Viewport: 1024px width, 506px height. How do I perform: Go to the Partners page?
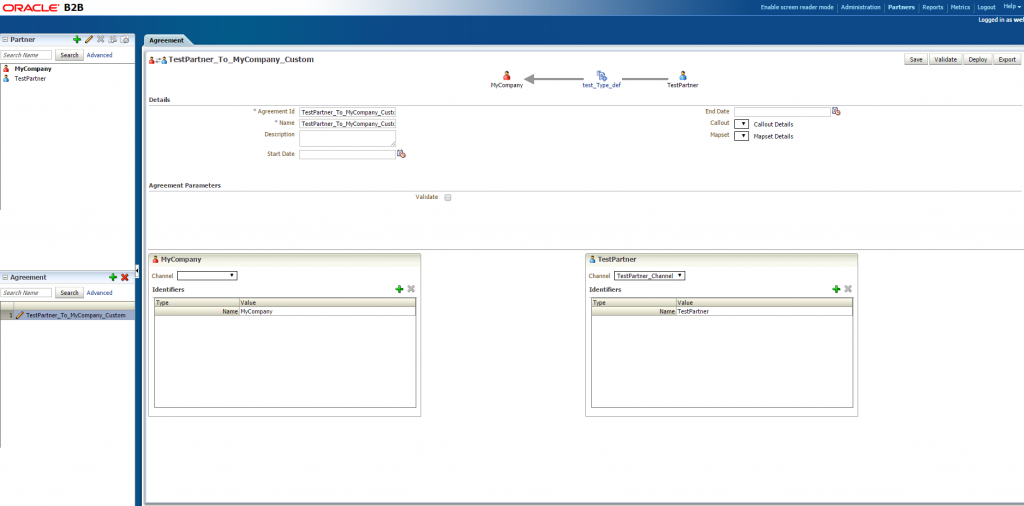(x=902, y=7)
